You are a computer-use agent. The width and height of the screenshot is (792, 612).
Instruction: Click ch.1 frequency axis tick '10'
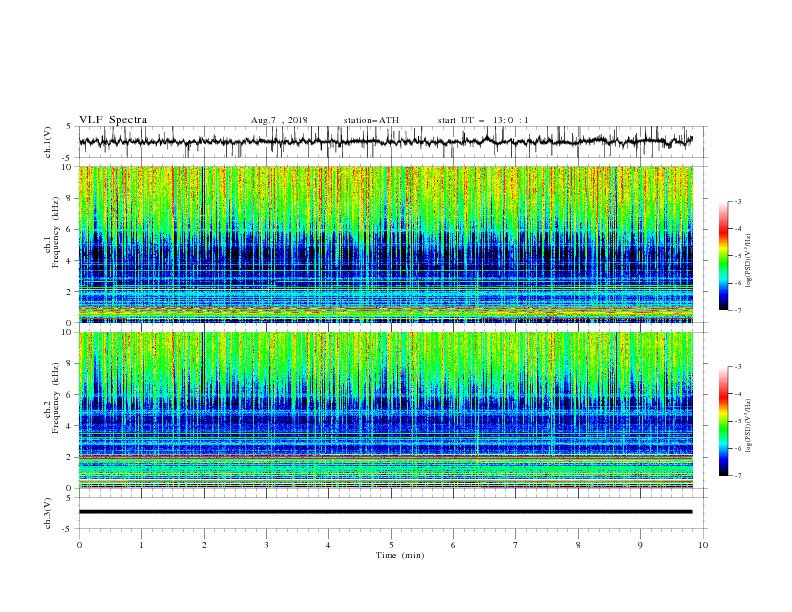coord(67,167)
